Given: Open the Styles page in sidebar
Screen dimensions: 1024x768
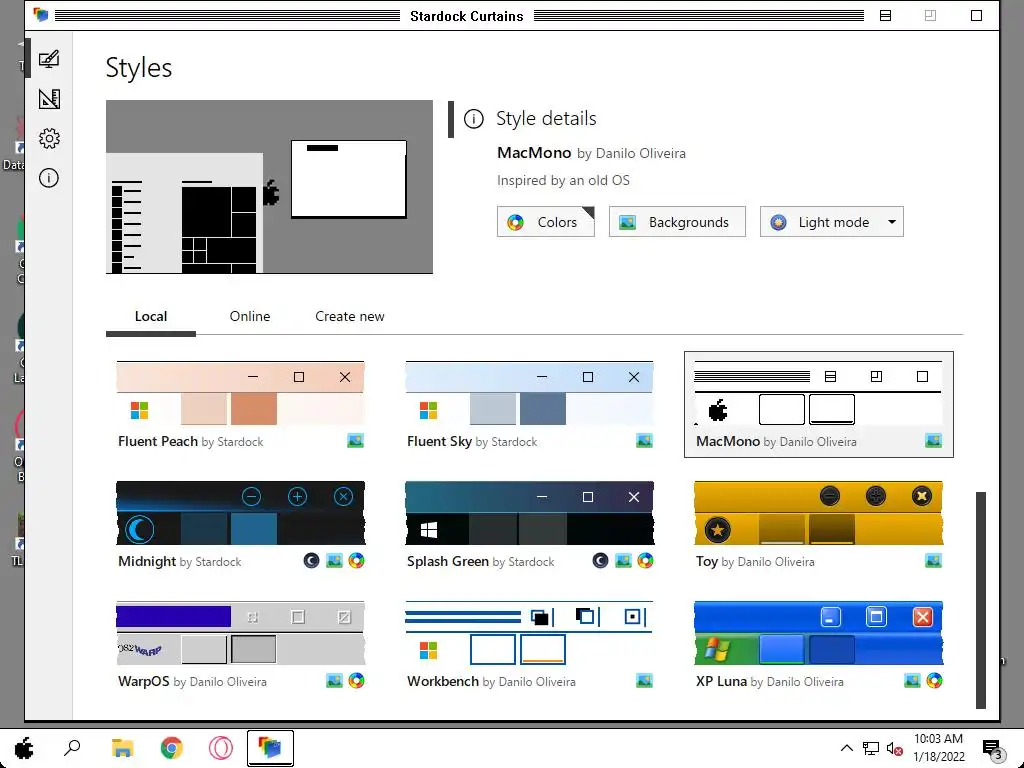Looking at the screenshot, I should tap(49, 59).
